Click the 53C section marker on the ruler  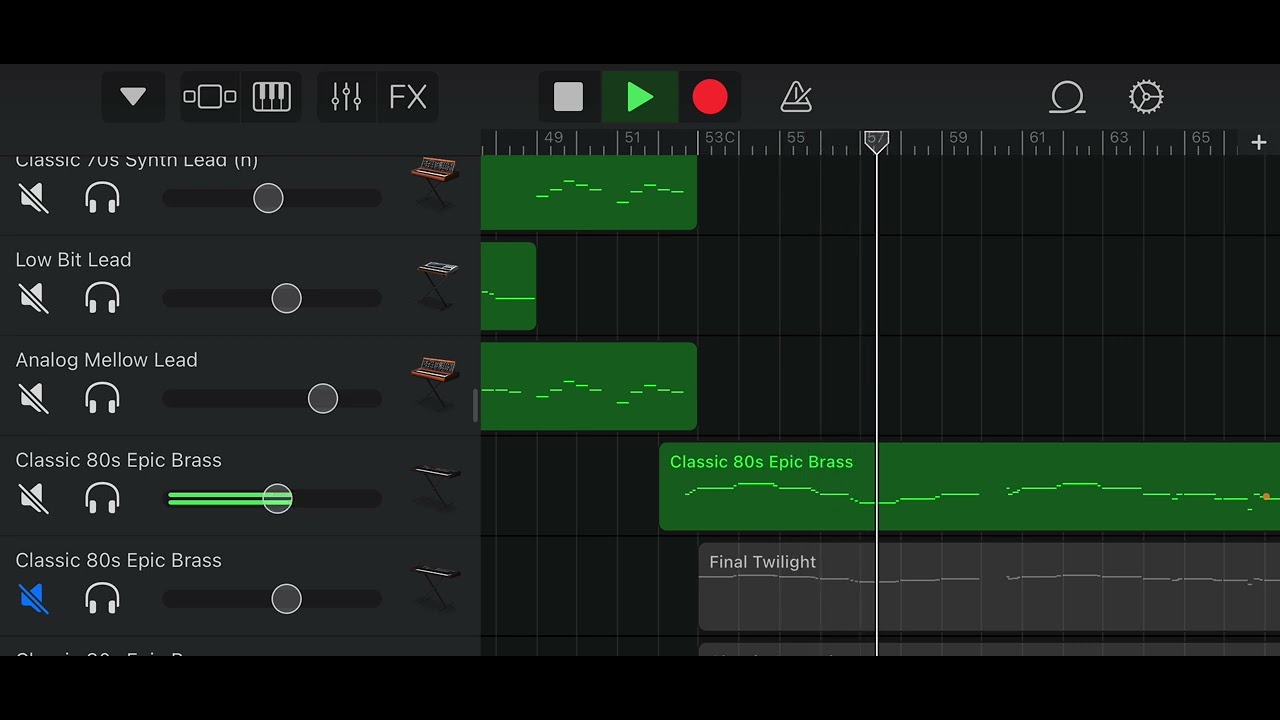pyautogui.click(x=719, y=138)
